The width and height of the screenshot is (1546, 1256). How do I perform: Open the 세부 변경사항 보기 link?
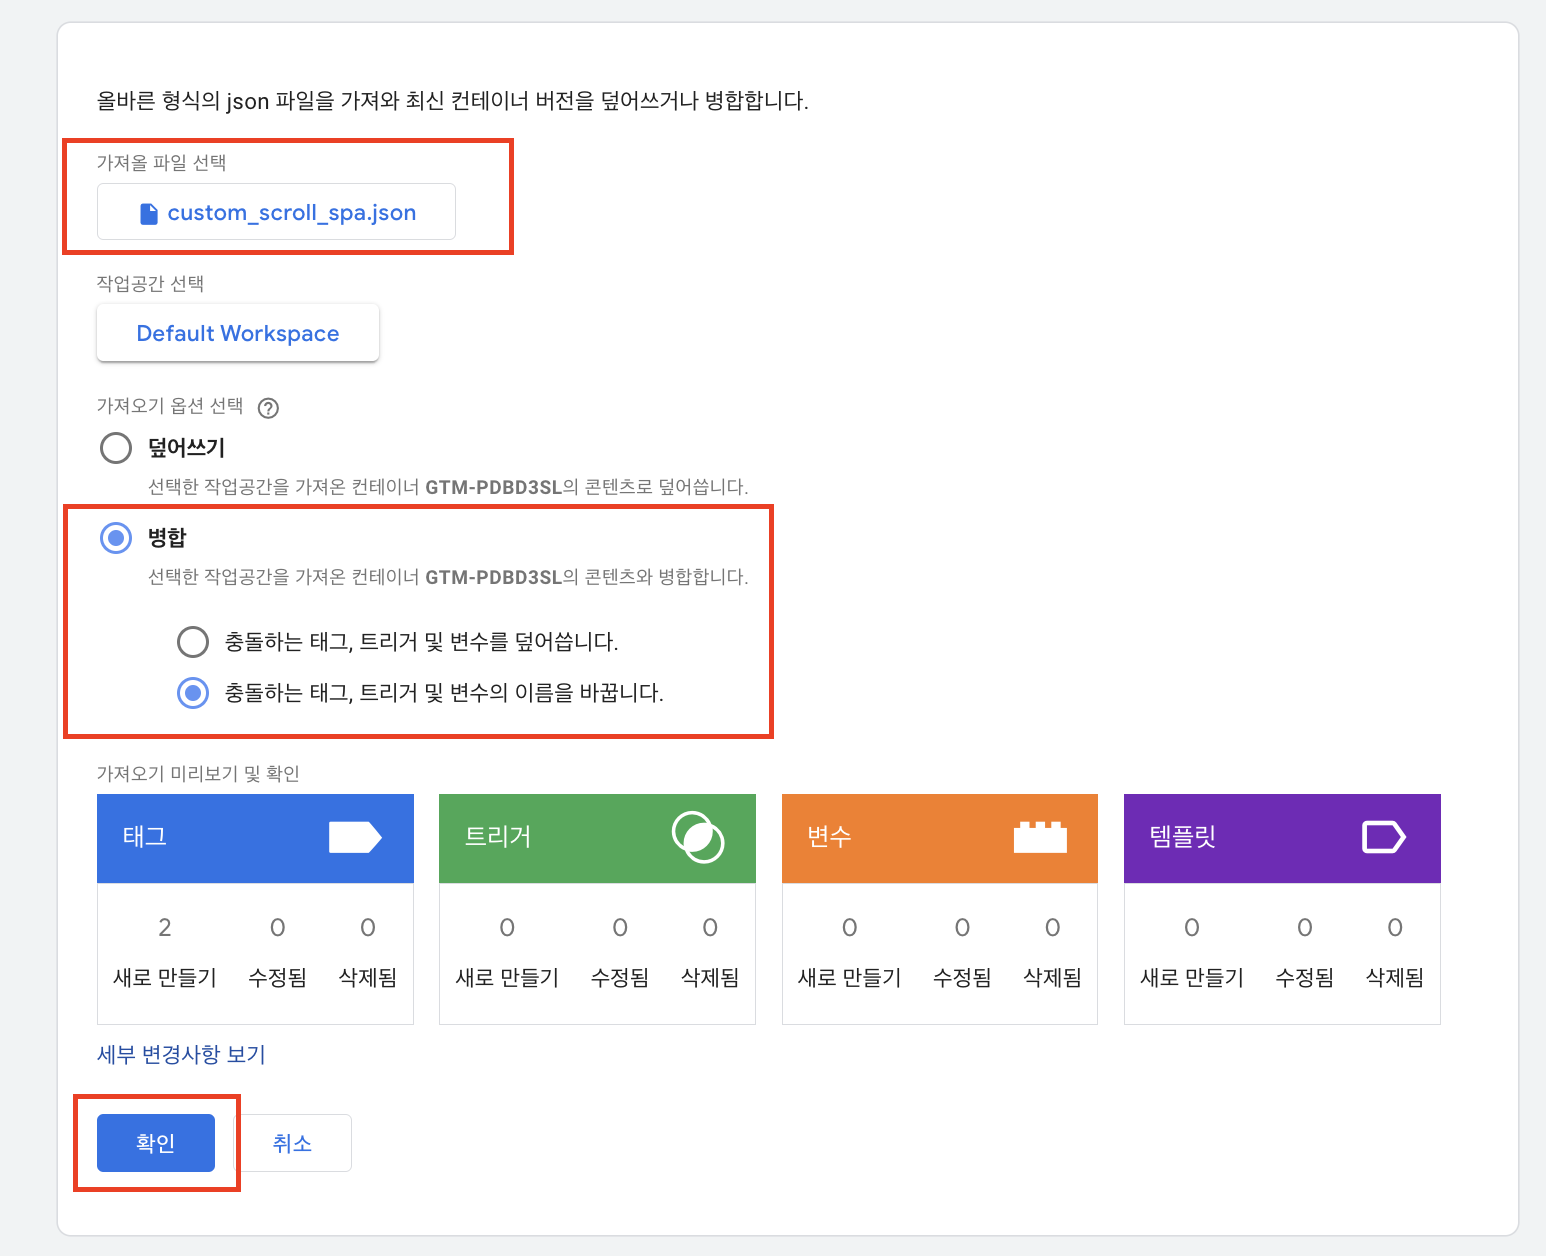[181, 1054]
